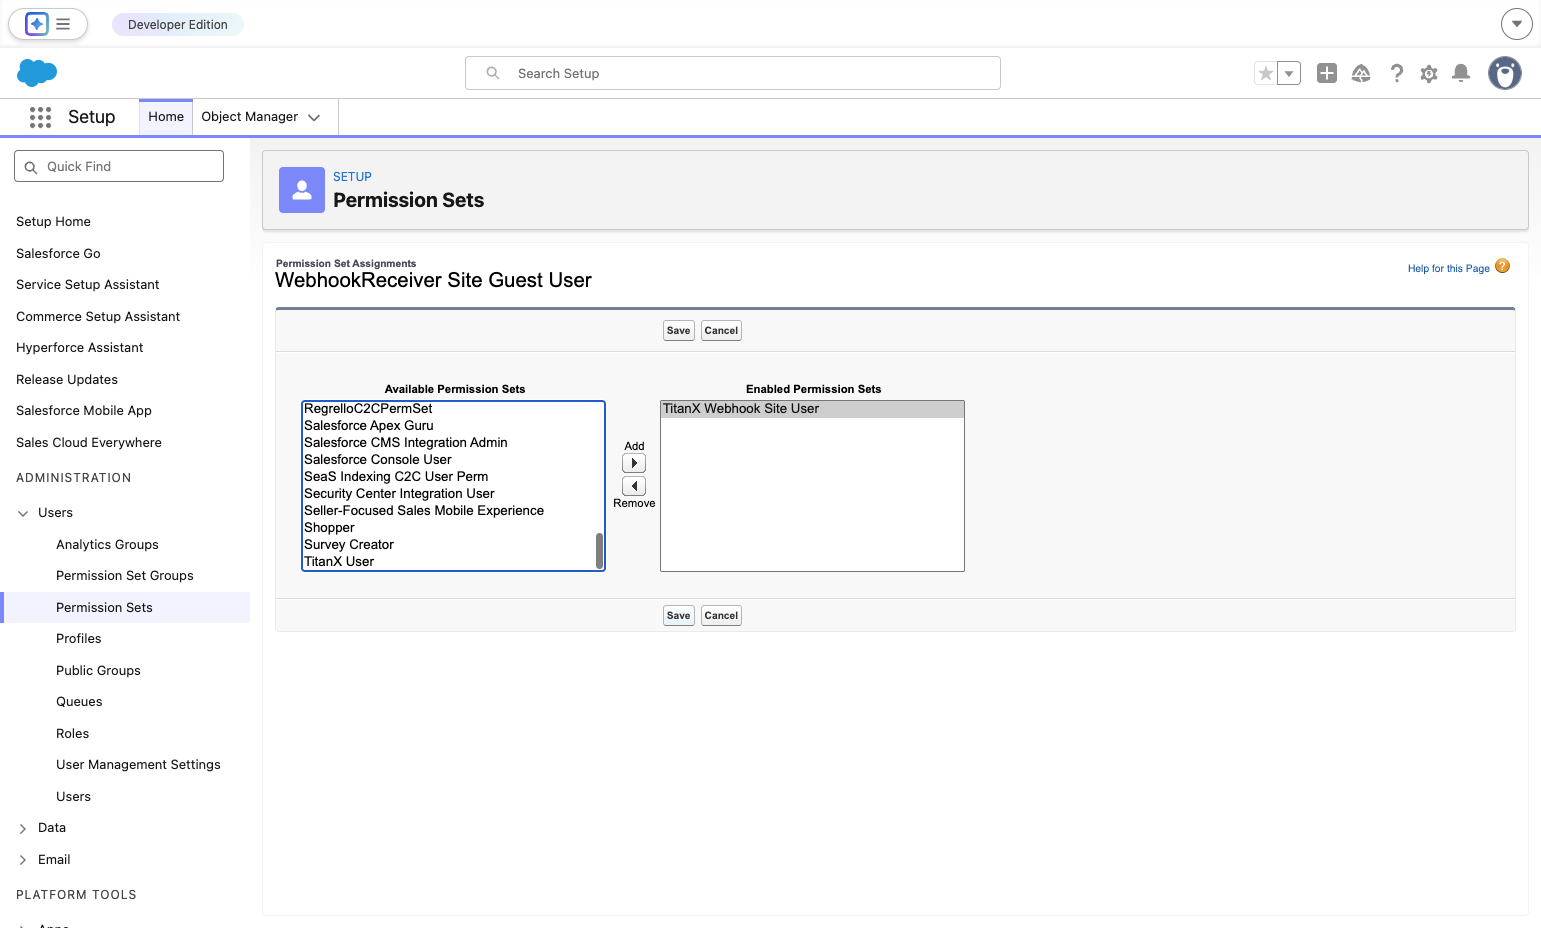Click in the Search Setup field
This screenshot has height=928, width=1541.
pos(733,73)
